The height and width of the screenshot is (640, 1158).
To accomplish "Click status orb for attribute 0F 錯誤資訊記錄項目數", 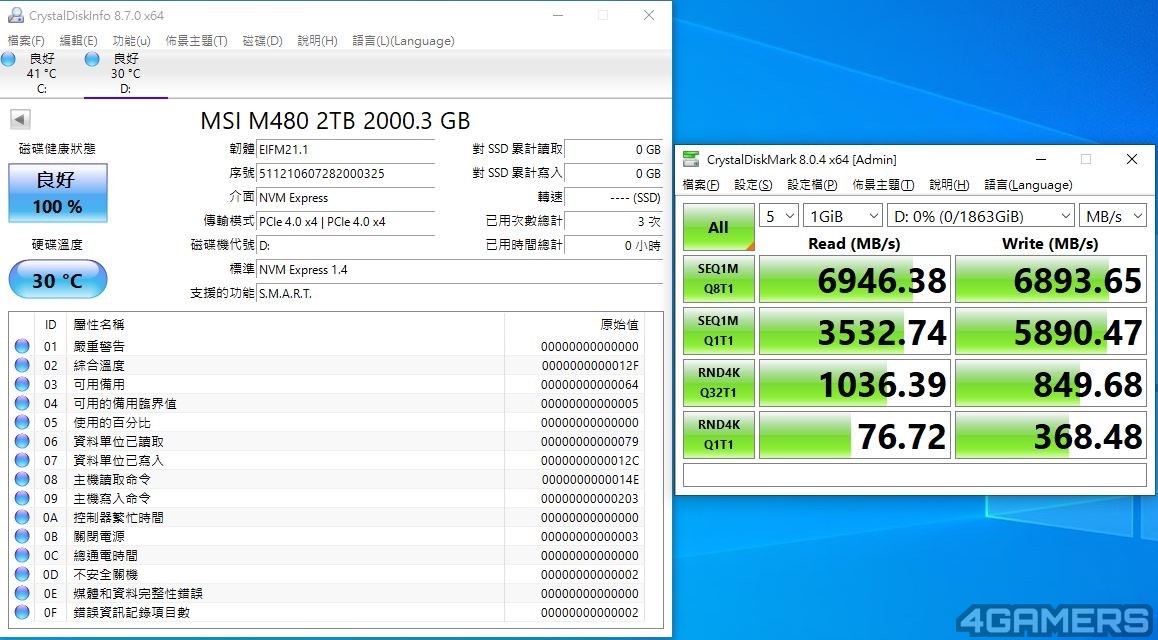I will coord(22,612).
